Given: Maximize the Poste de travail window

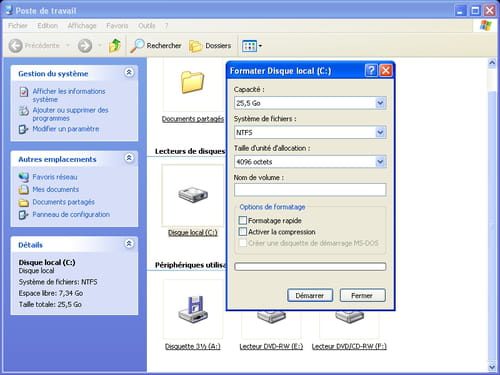Looking at the screenshot, I should (x=475, y=11).
